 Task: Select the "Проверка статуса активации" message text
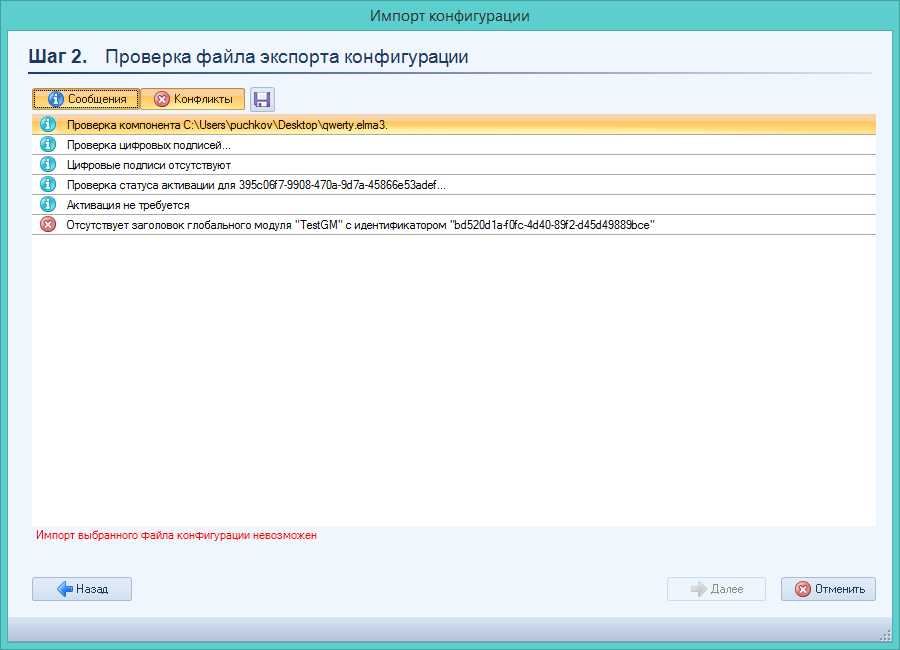pos(256,185)
